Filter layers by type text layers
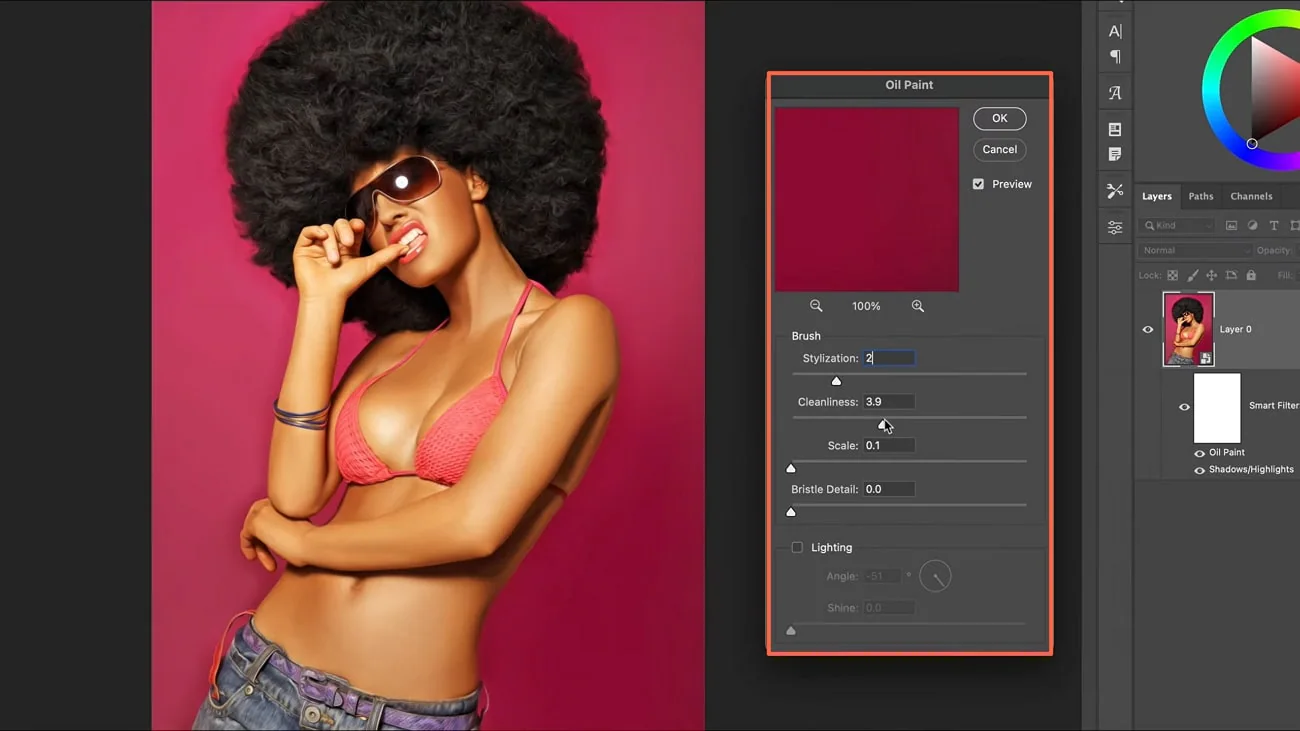Viewport: 1300px width, 731px height. (x=1273, y=226)
